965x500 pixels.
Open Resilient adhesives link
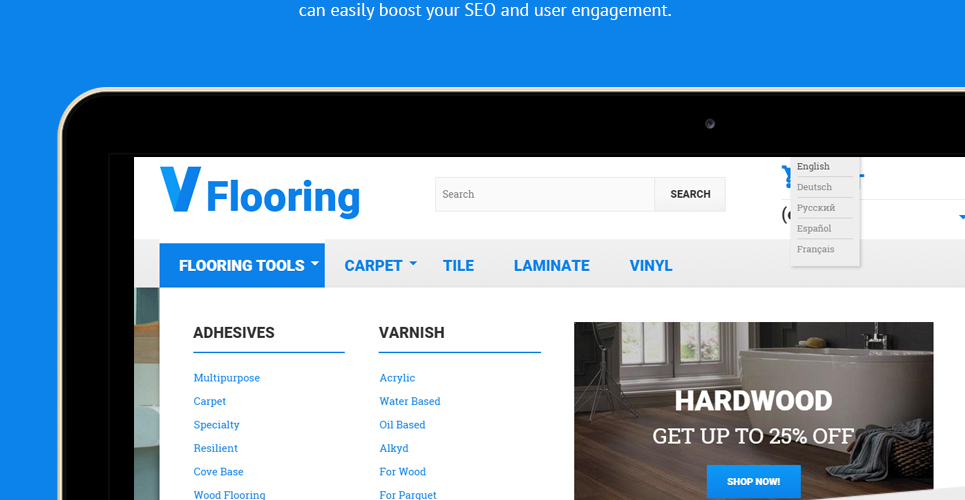(x=215, y=448)
